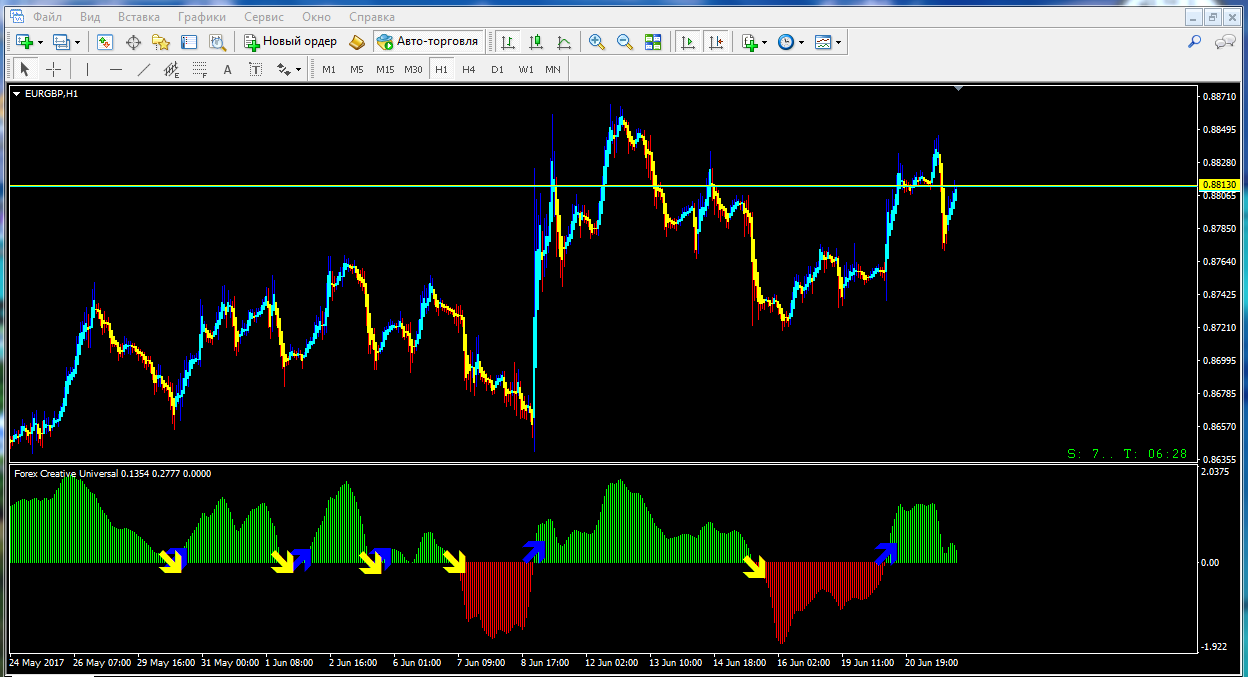Image resolution: width=1248 pixels, height=677 pixels.
Task: Expand the new chart dropdown arrow
Action: coord(40,42)
